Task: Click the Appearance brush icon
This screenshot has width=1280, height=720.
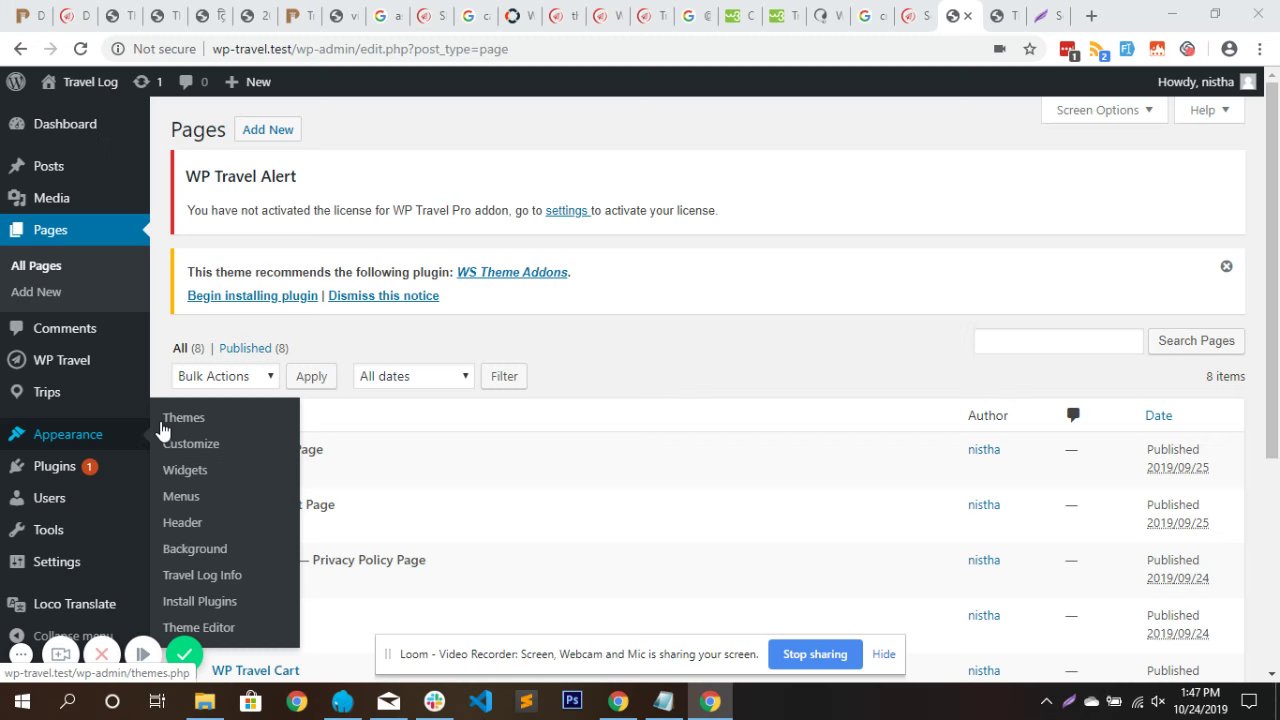Action: coord(16,434)
